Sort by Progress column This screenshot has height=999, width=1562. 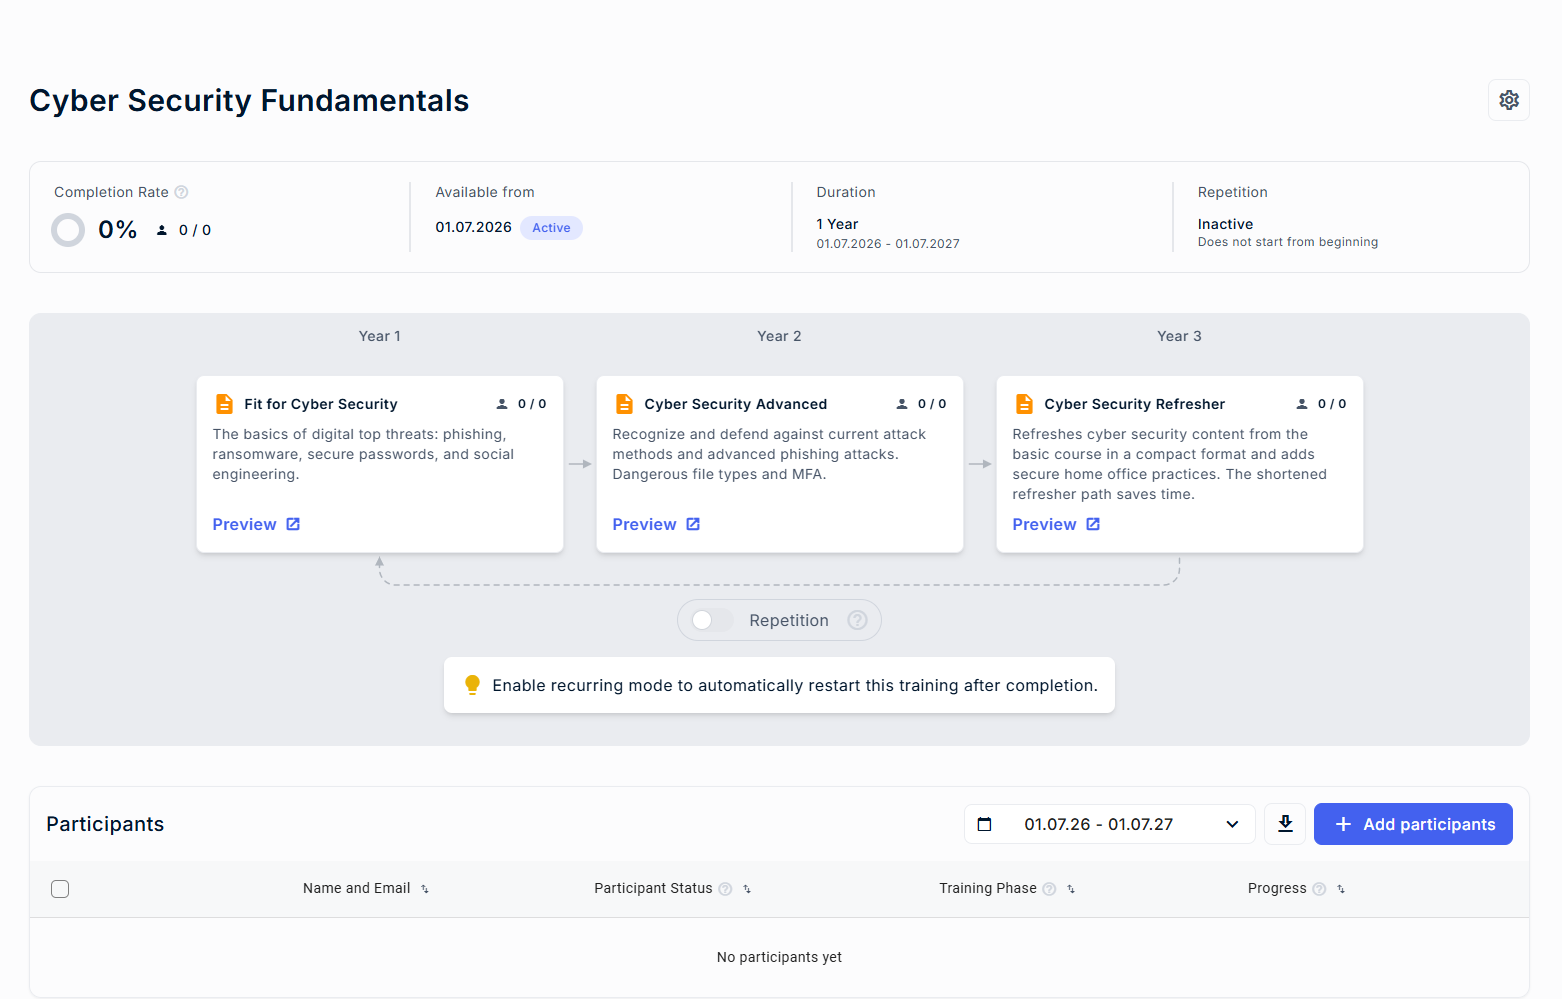coord(1341,889)
